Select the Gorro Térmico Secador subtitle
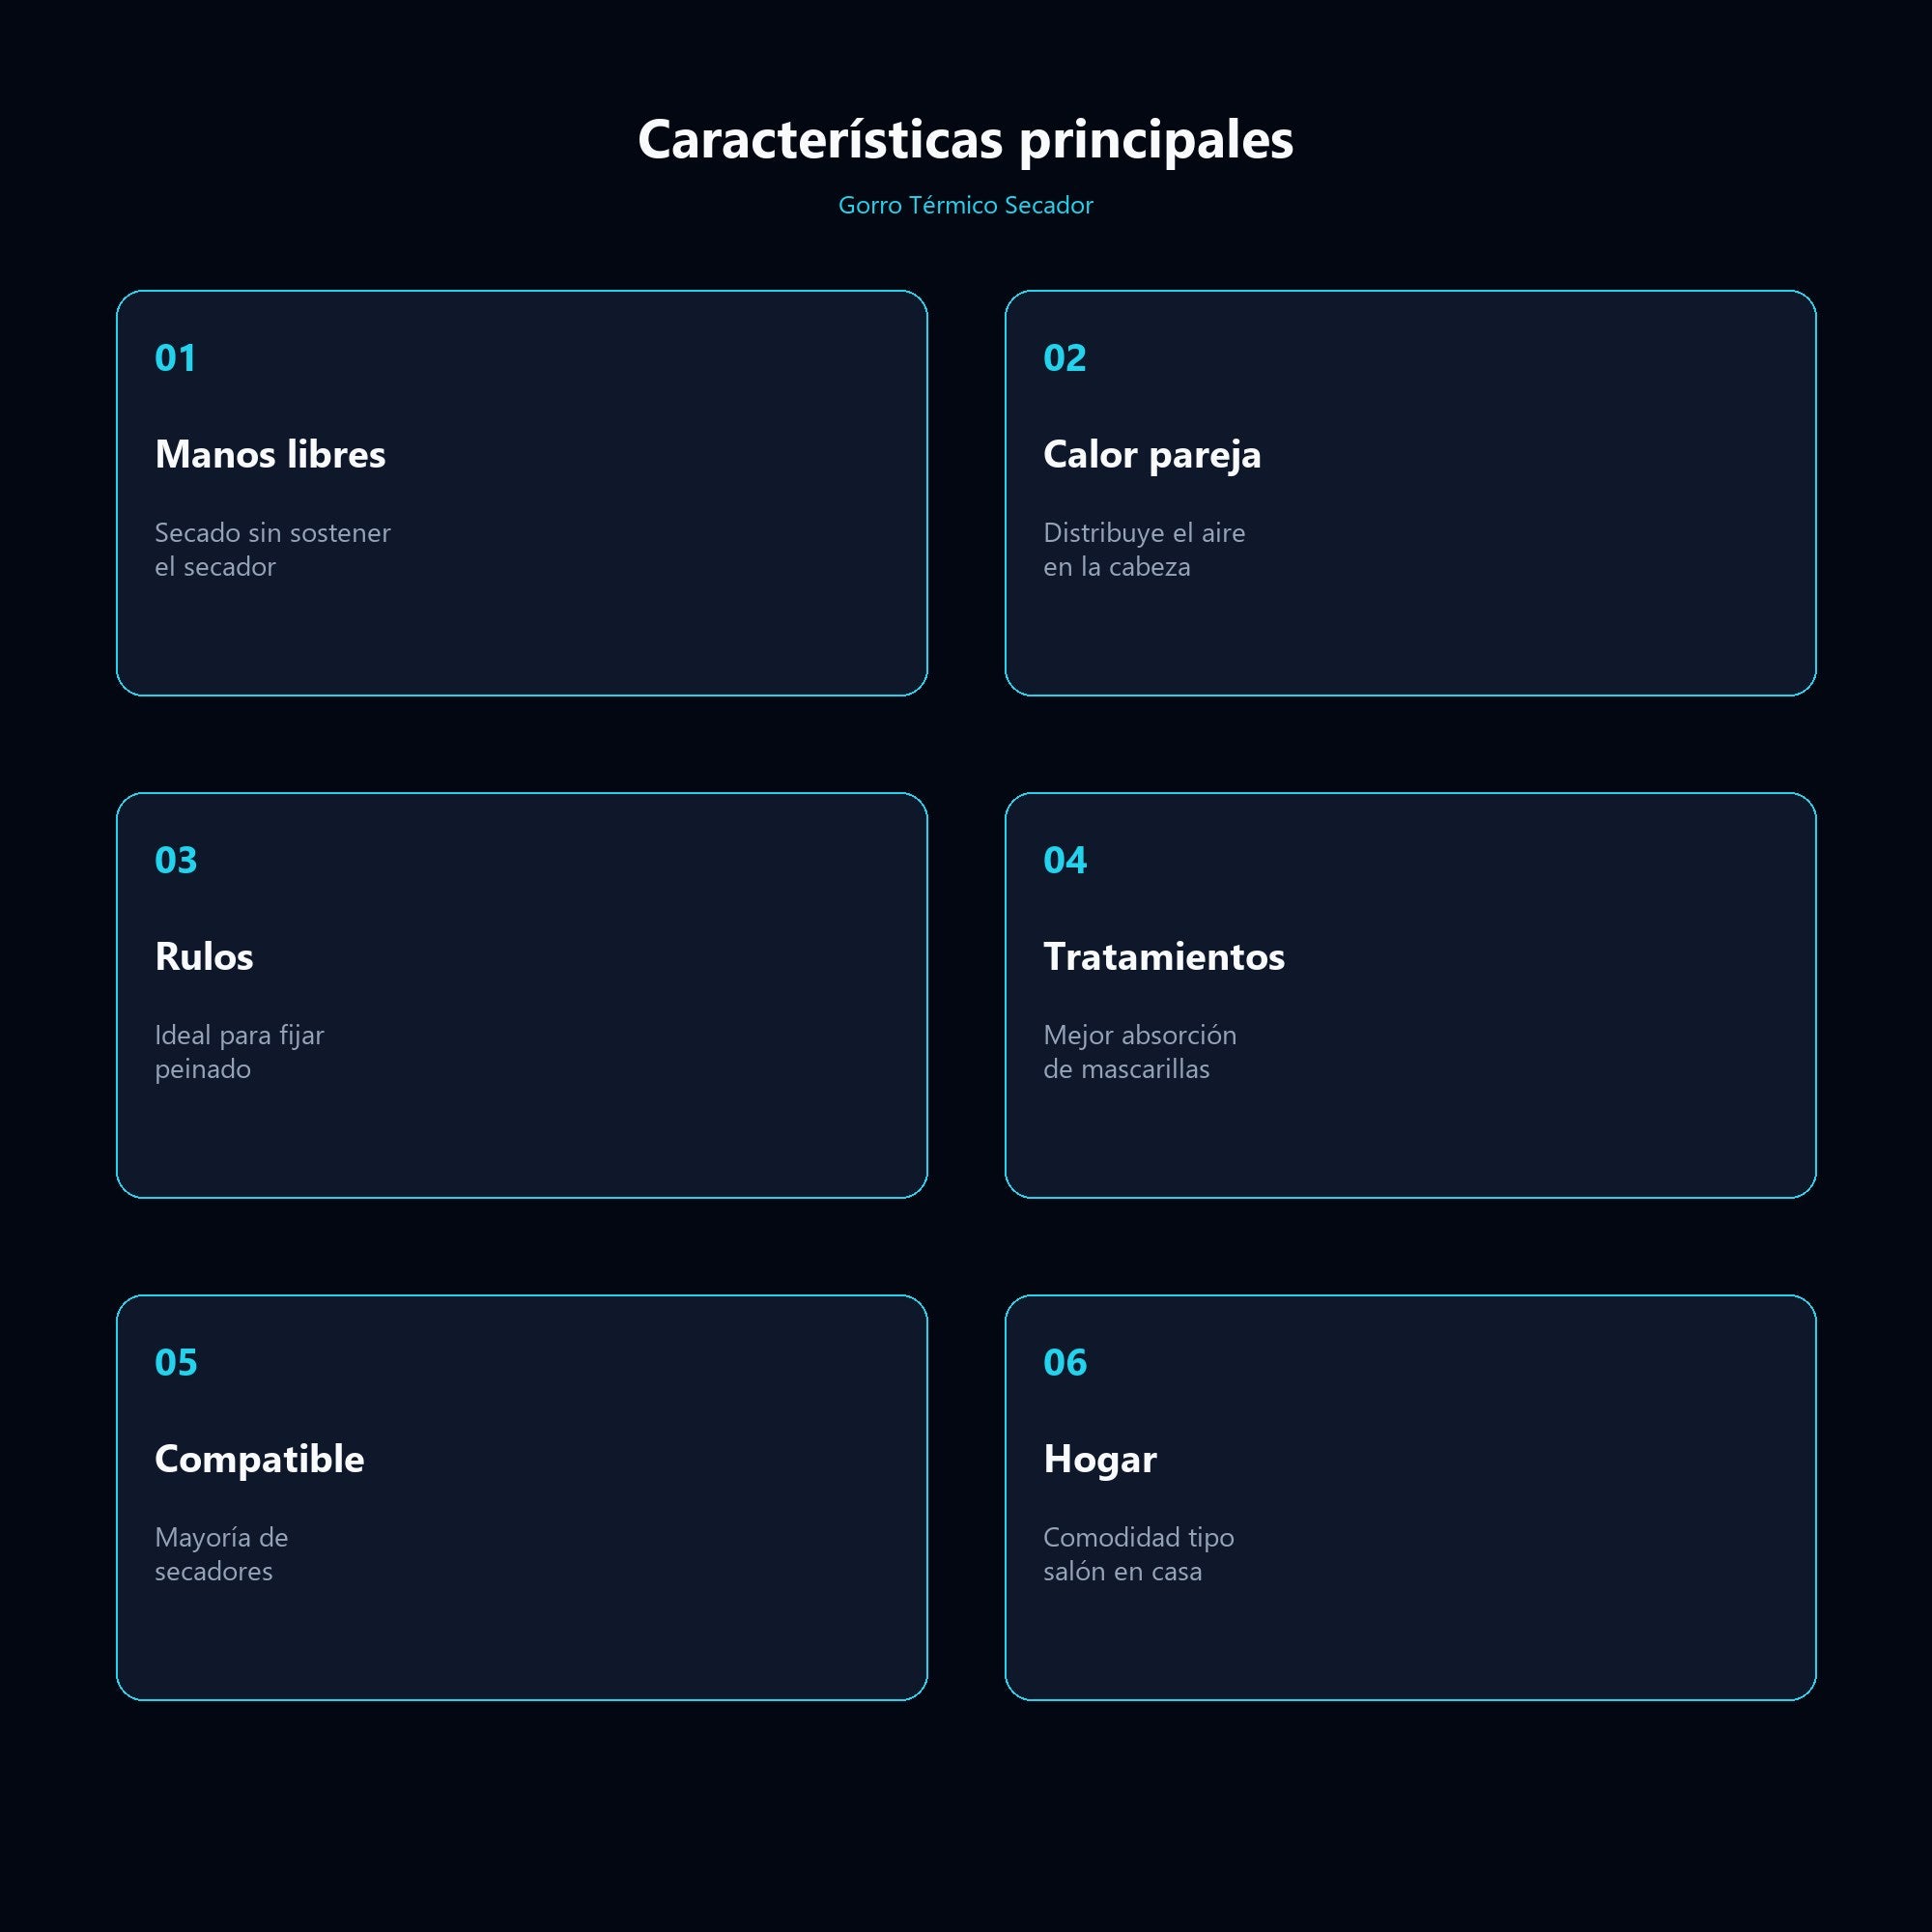Viewport: 1932px width, 1932px height. [965, 205]
